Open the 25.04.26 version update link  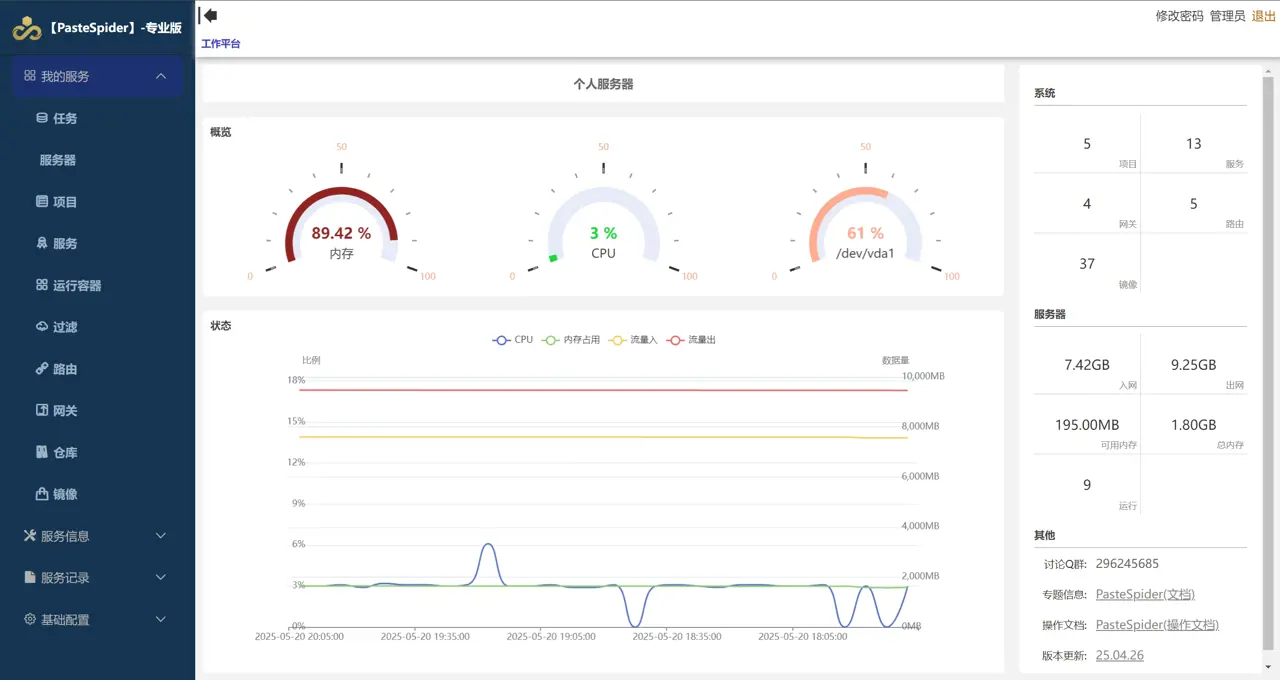1120,656
